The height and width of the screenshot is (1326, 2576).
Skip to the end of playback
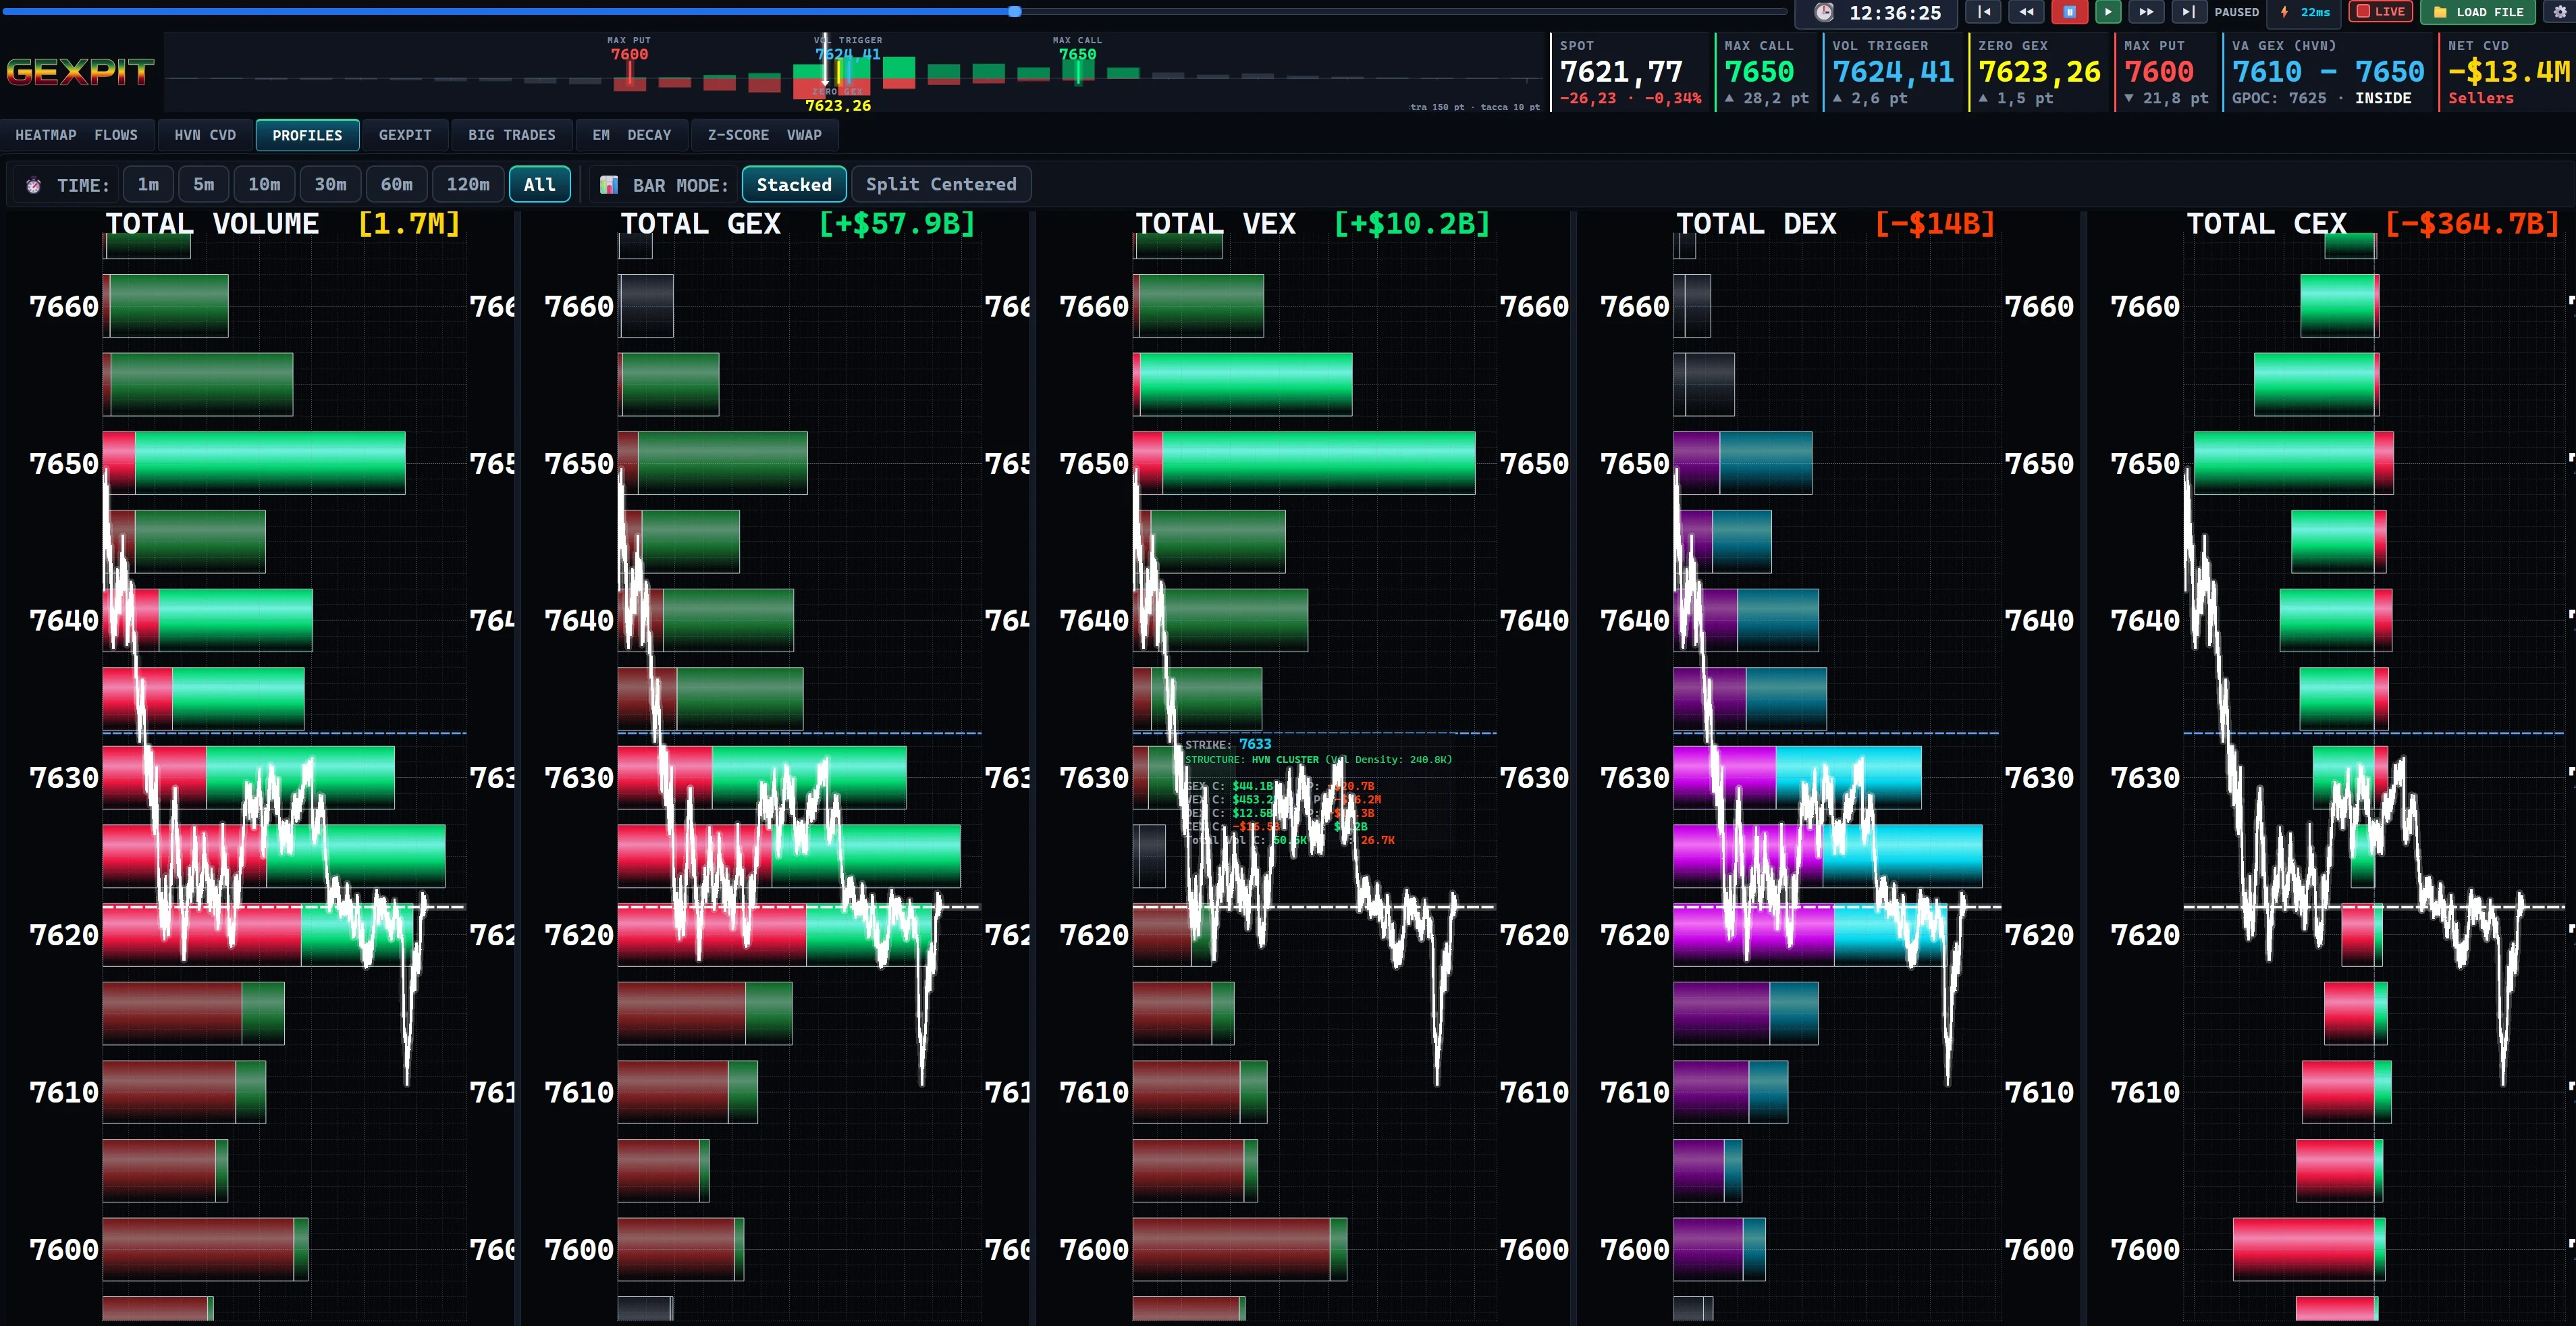2188,12
